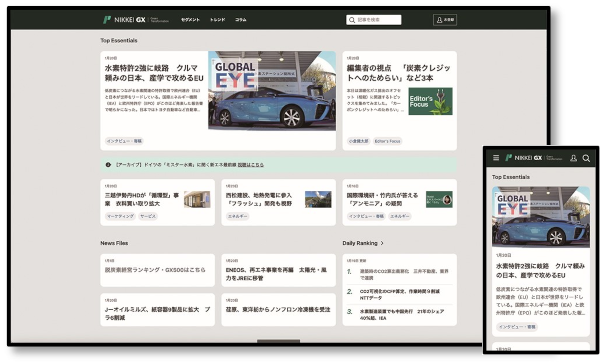
Task: Select the エネルギー tag under 西松建設 article
Action: coord(237,216)
